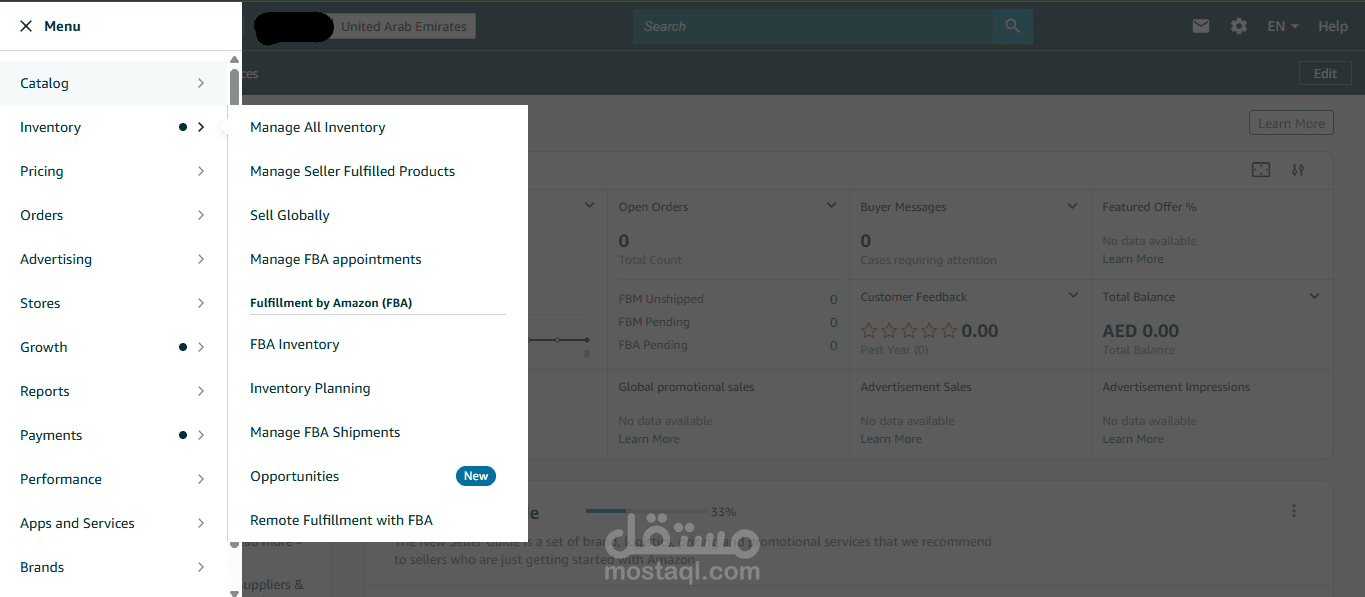Screen dimensions: 1365x597
Task: Expand the Stores chevron arrow
Action: [201, 303]
